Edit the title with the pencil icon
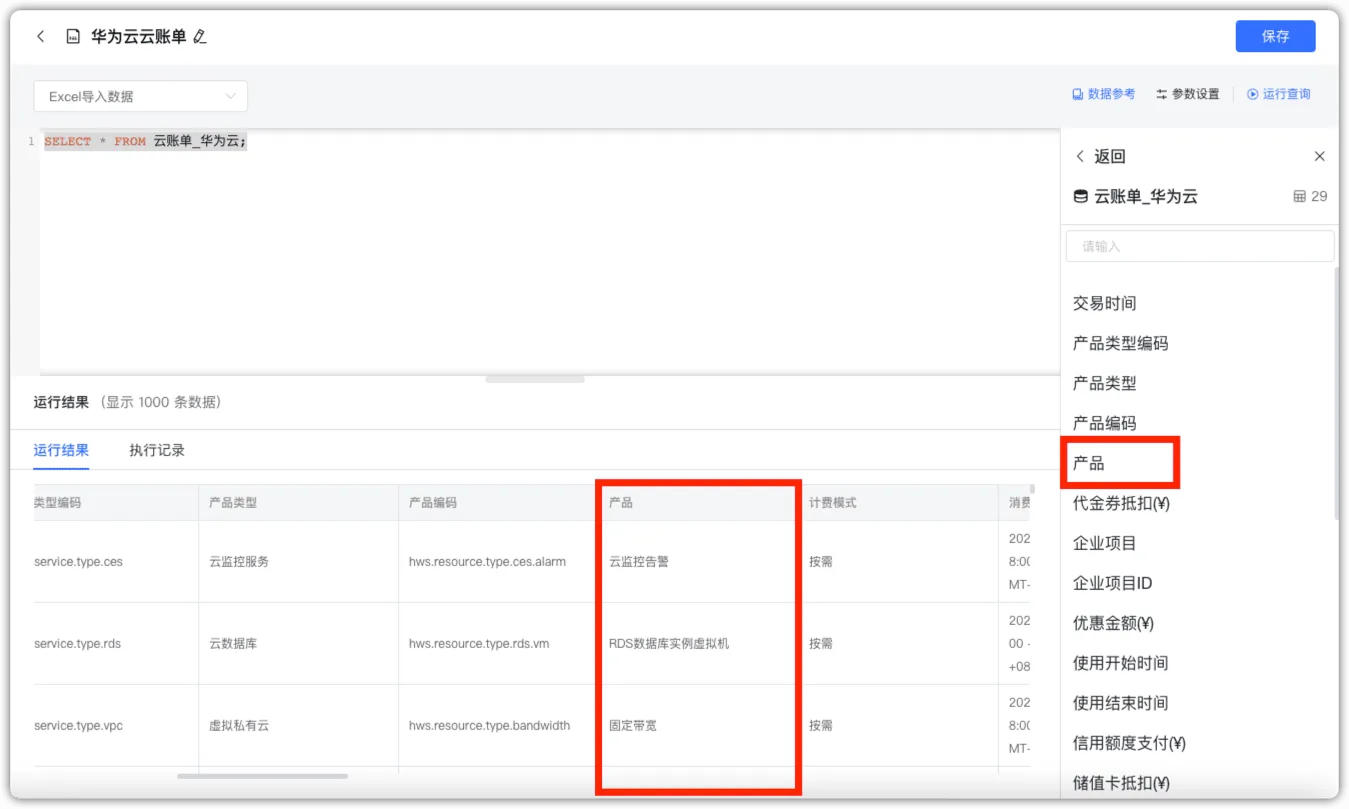1349x809 pixels. (199, 36)
